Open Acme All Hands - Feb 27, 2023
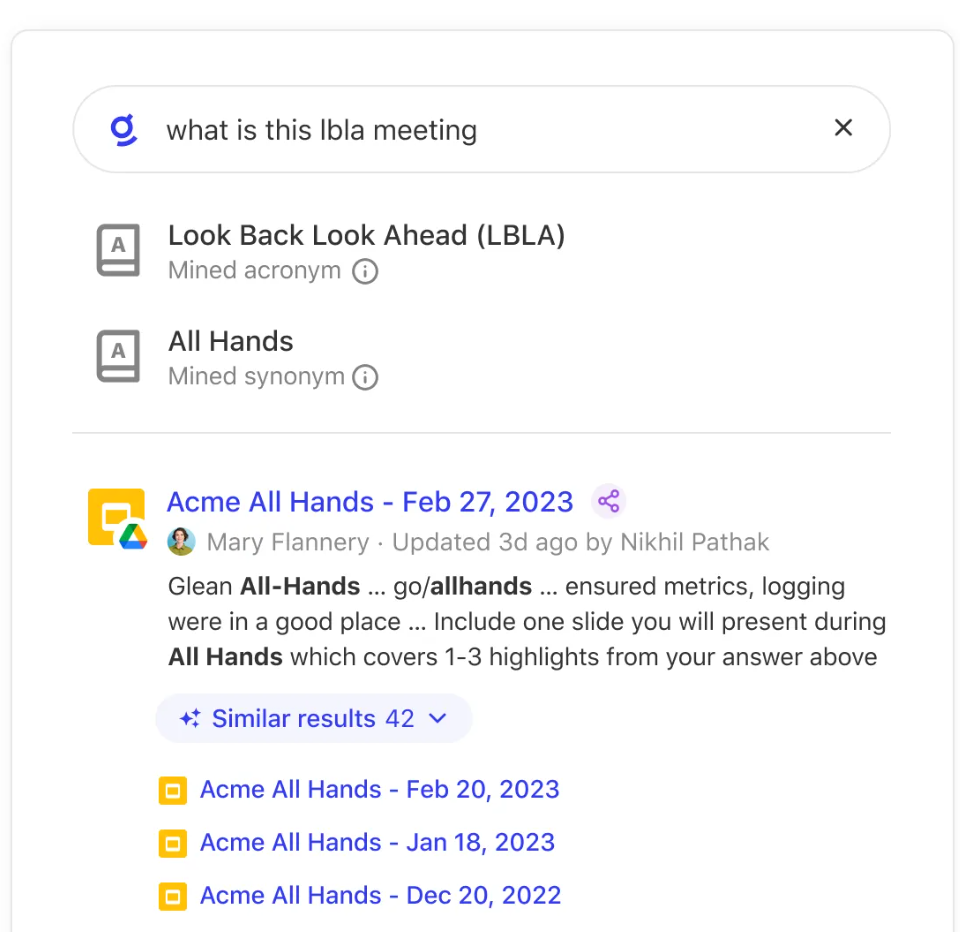The width and height of the screenshot is (960, 932). coord(370,502)
